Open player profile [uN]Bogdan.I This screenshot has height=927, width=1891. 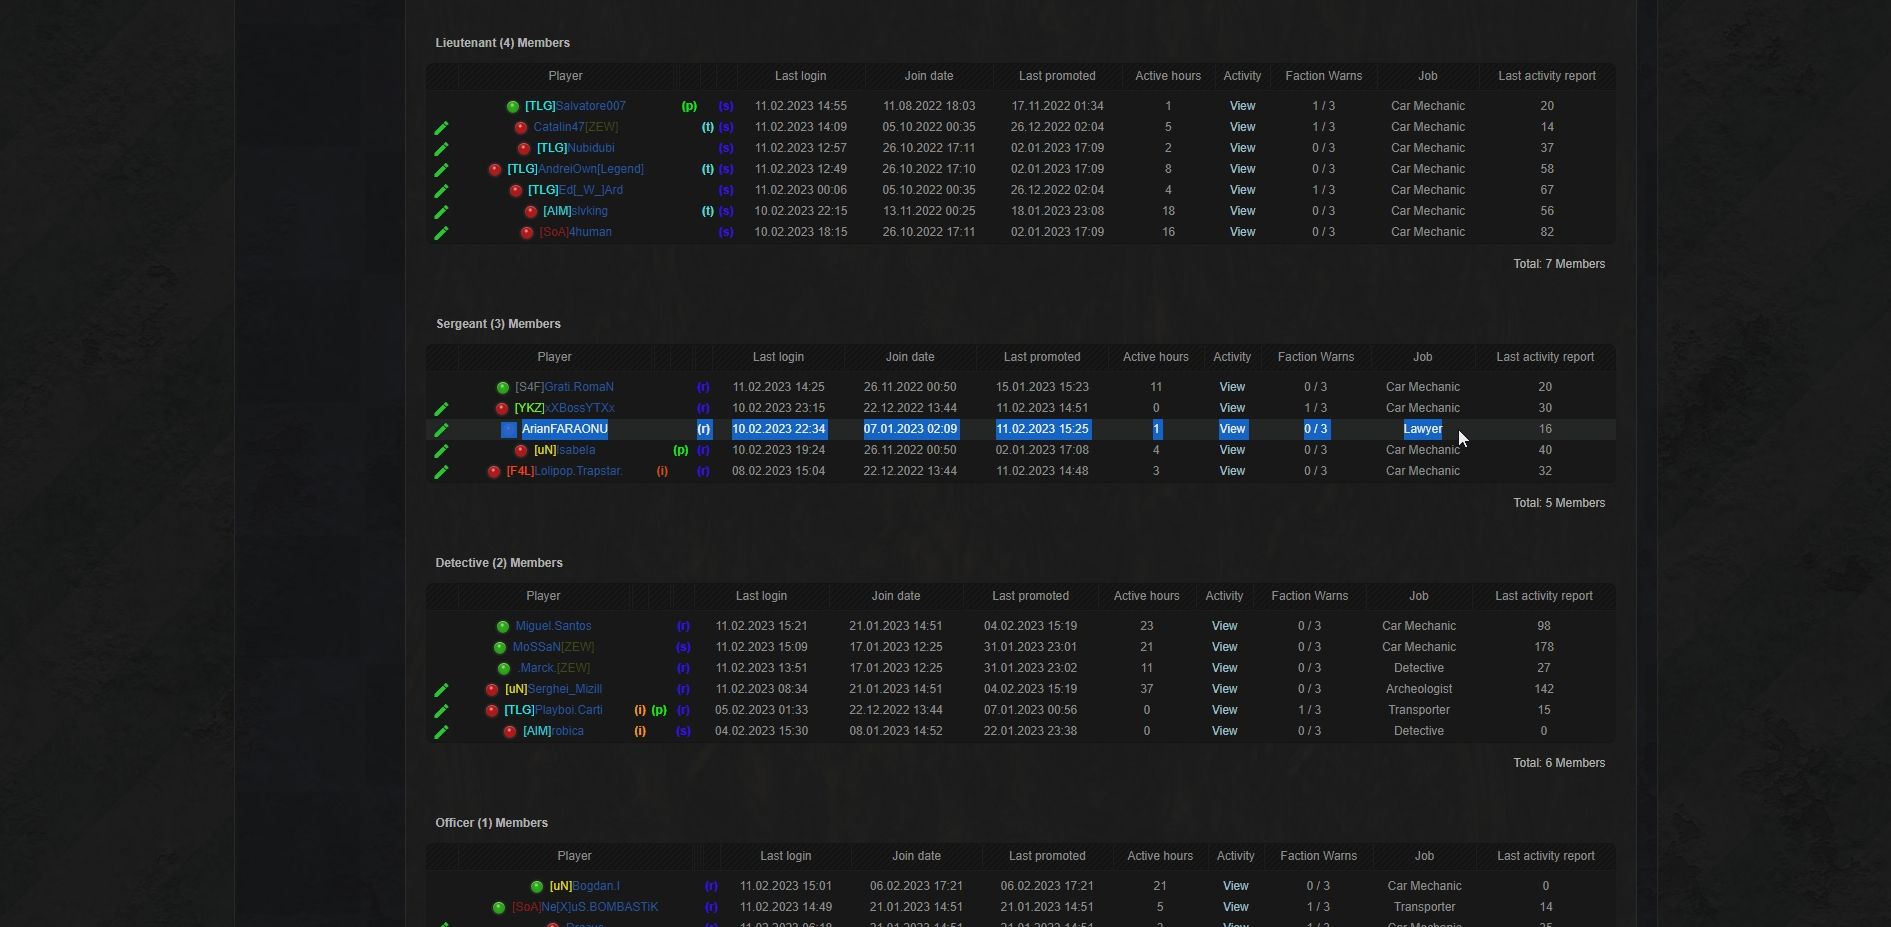pyautogui.click(x=585, y=886)
